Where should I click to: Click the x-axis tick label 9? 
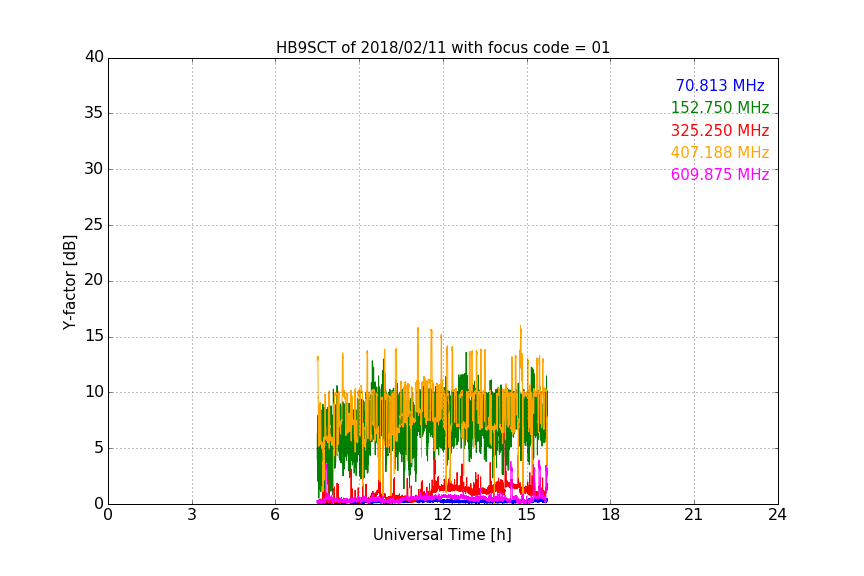[359, 515]
